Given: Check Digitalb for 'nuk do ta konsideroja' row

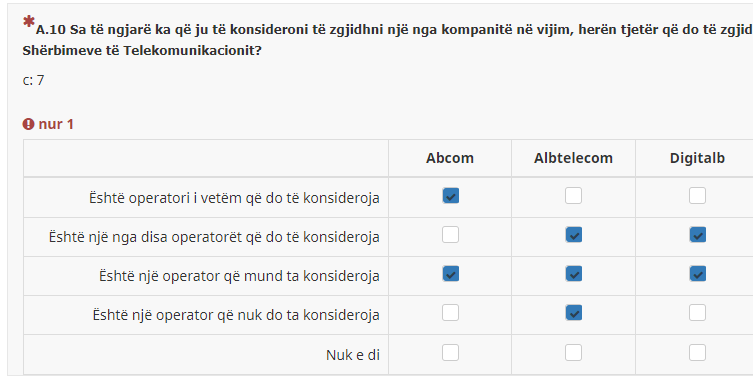Looking at the screenshot, I should coord(697,313).
